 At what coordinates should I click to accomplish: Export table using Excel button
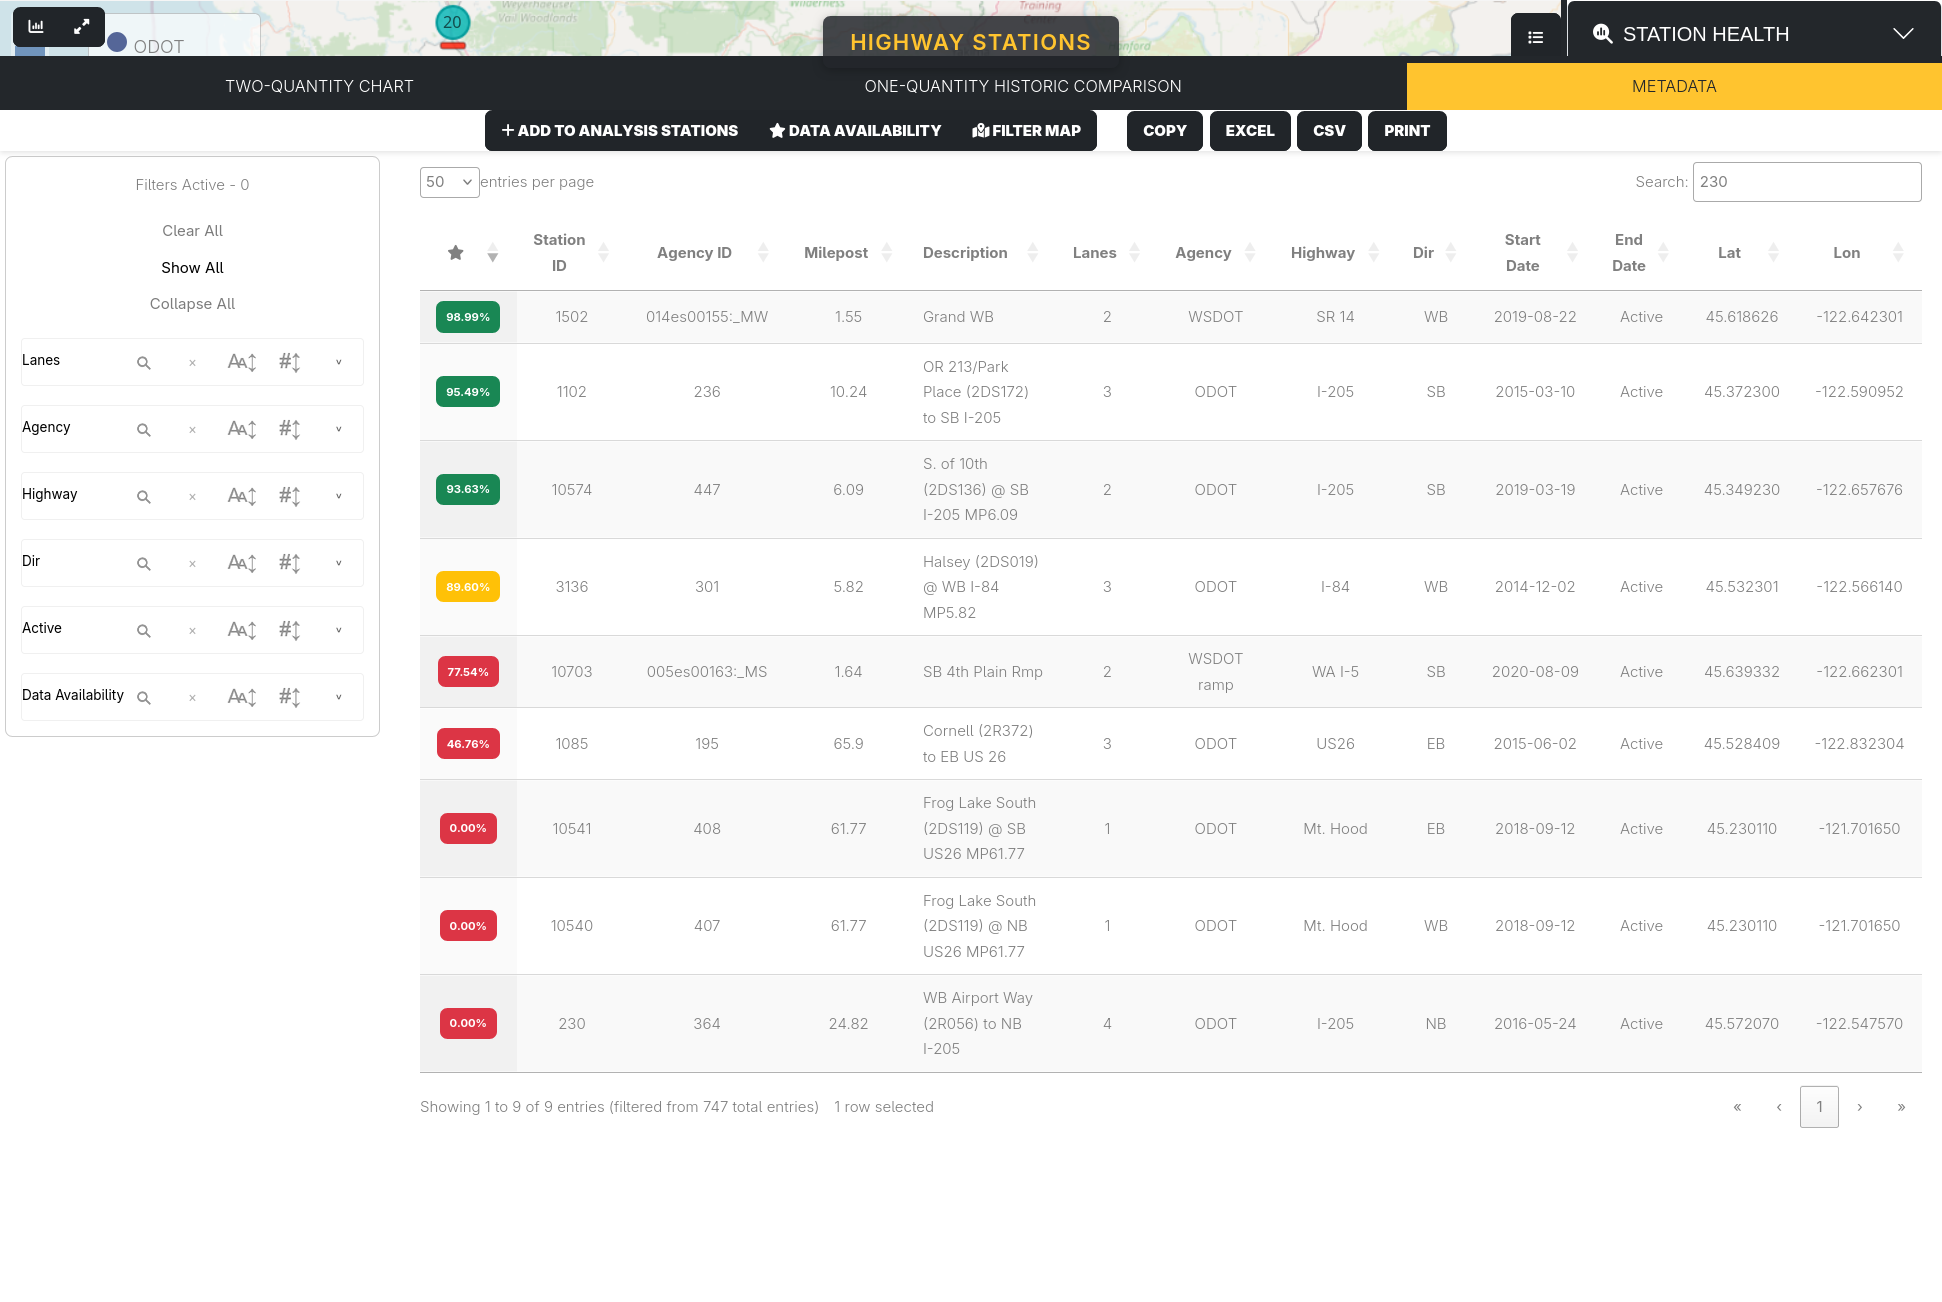[1250, 131]
